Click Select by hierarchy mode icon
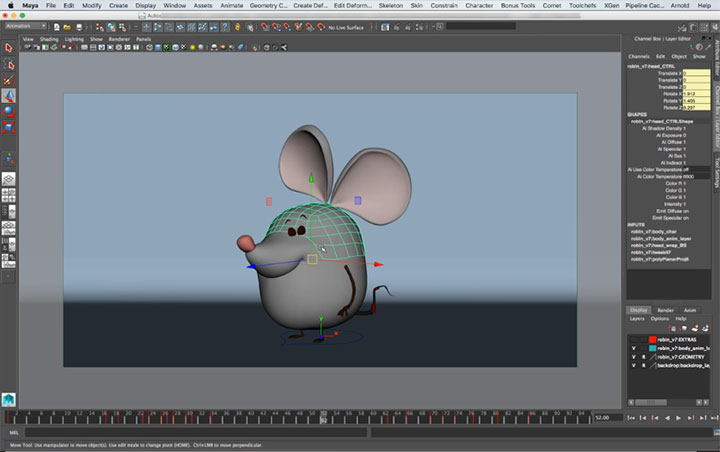720x452 pixels. pos(100,28)
